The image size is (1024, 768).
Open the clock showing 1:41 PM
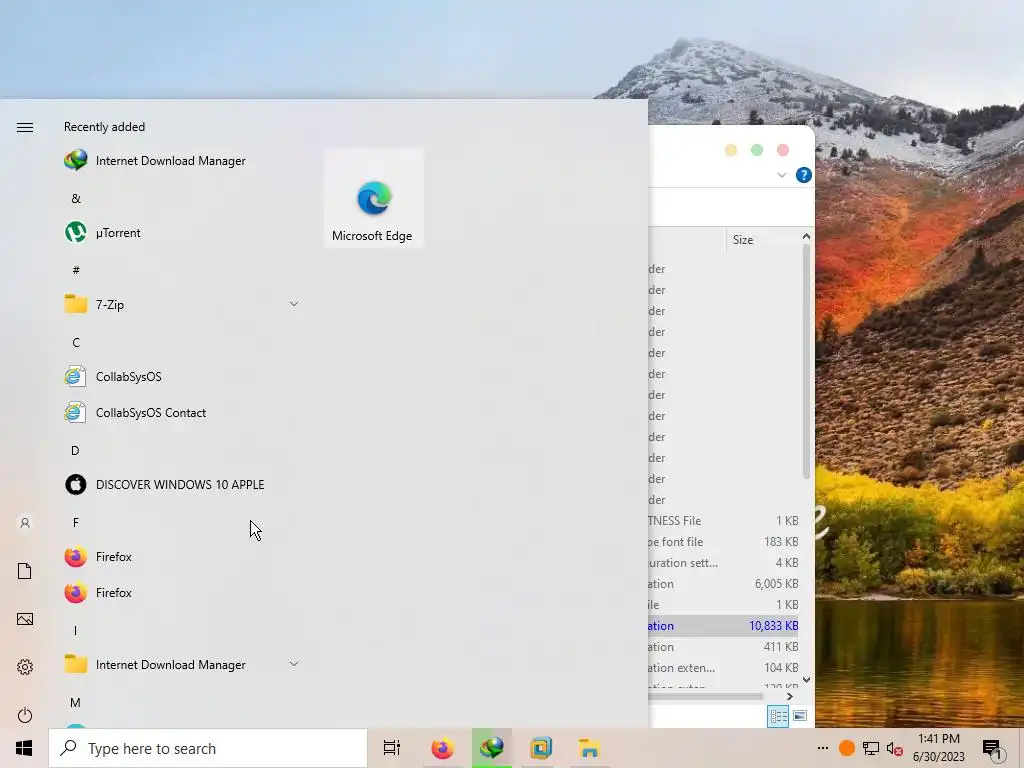tap(938, 748)
